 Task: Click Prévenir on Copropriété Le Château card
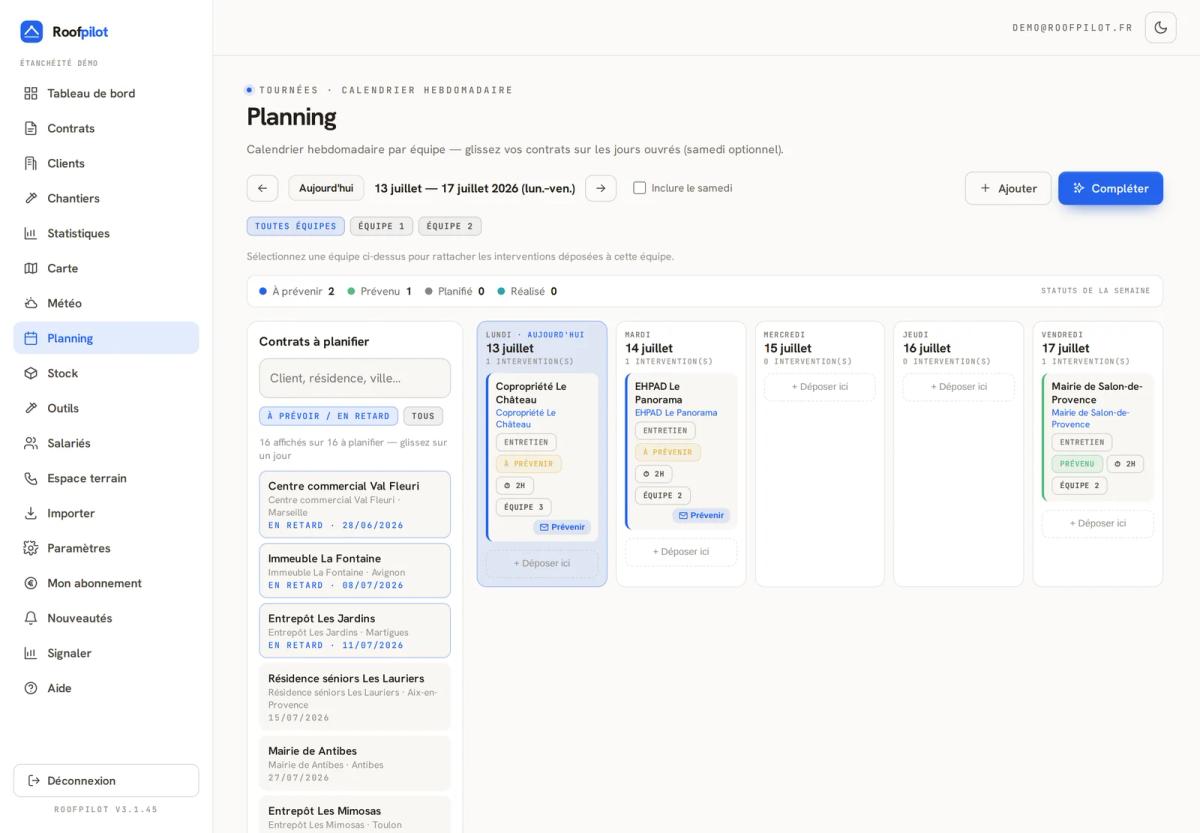tap(562, 527)
